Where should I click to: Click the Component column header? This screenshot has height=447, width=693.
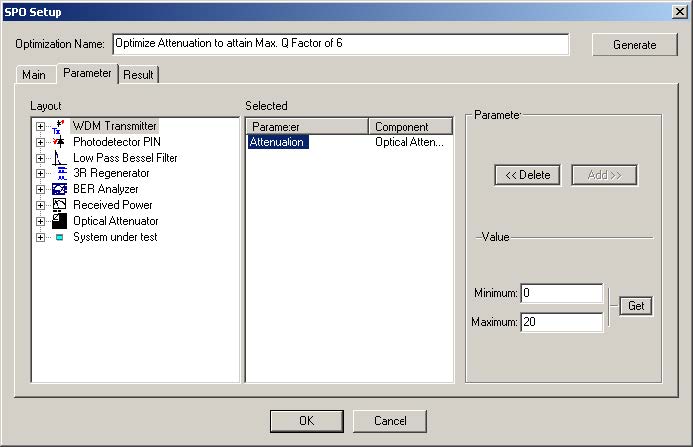pyautogui.click(x=411, y=127)
